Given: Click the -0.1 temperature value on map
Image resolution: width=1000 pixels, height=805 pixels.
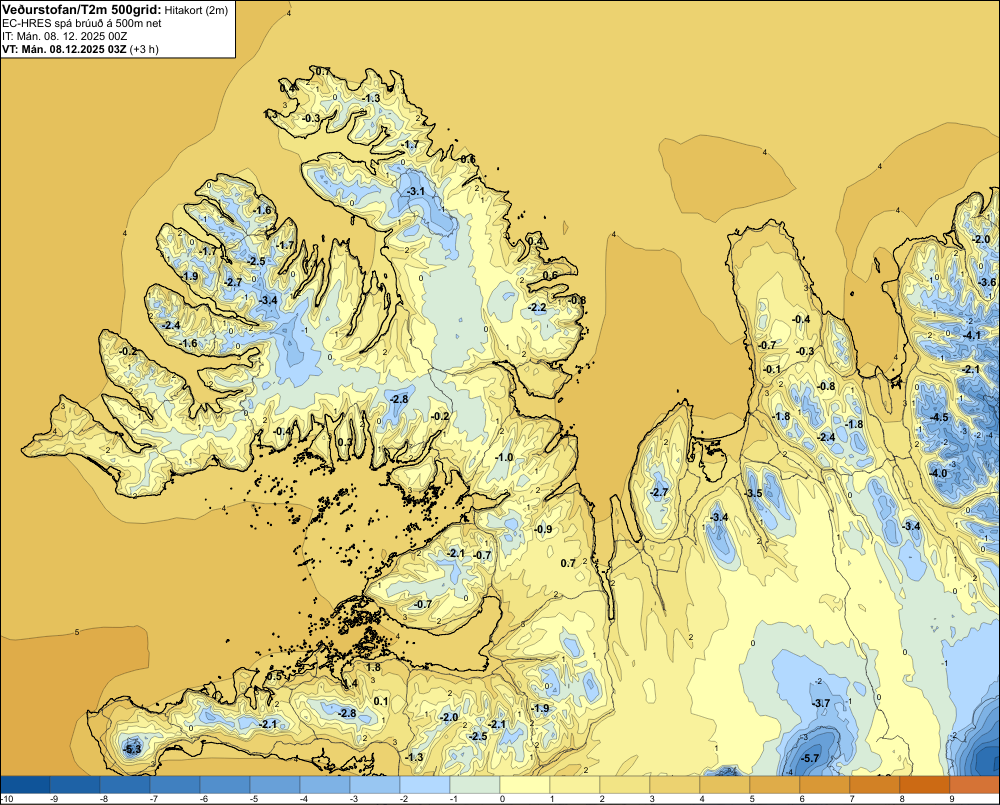Looking at the screenshot, I should (772, 369).
